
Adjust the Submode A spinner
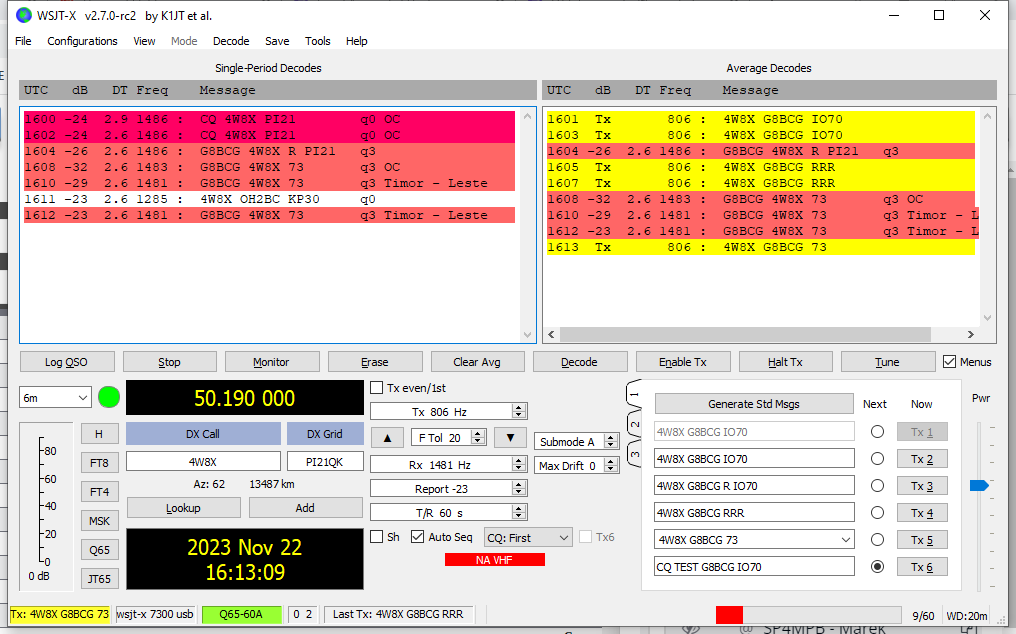click(610, 441)
